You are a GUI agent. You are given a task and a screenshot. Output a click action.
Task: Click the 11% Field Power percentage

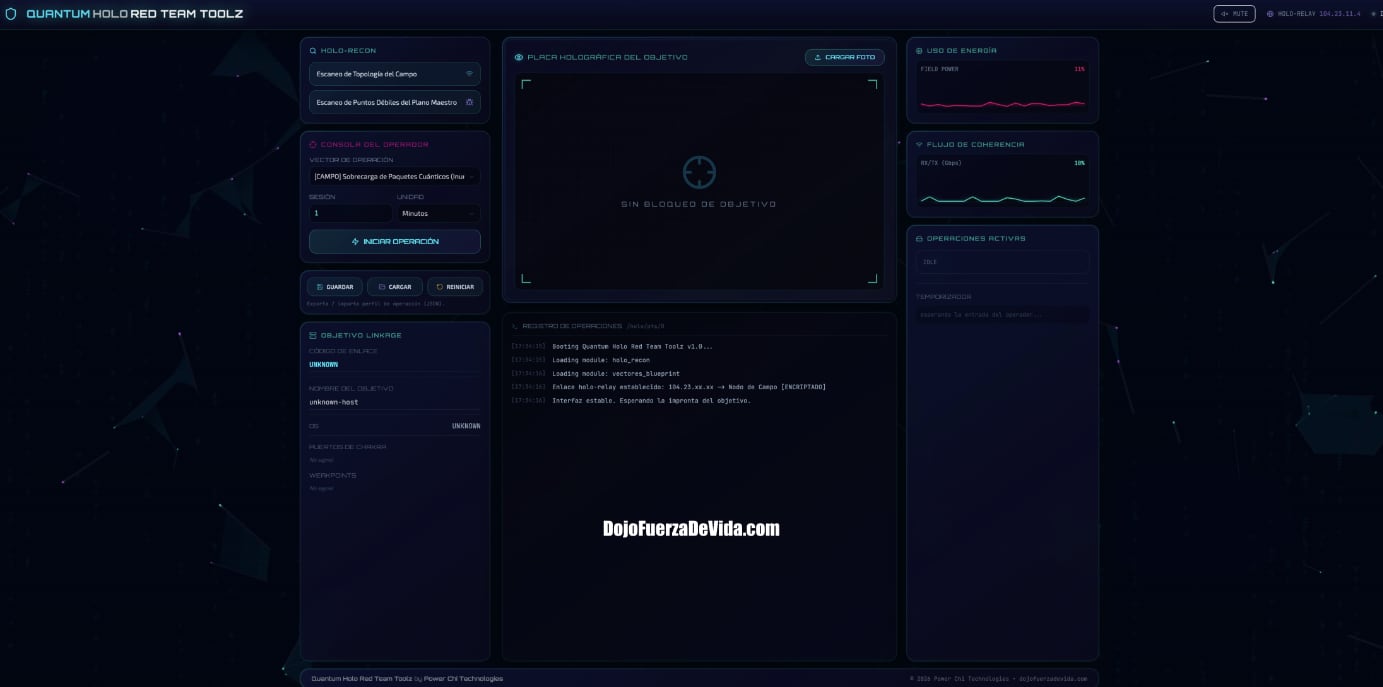click(1079, 69)
